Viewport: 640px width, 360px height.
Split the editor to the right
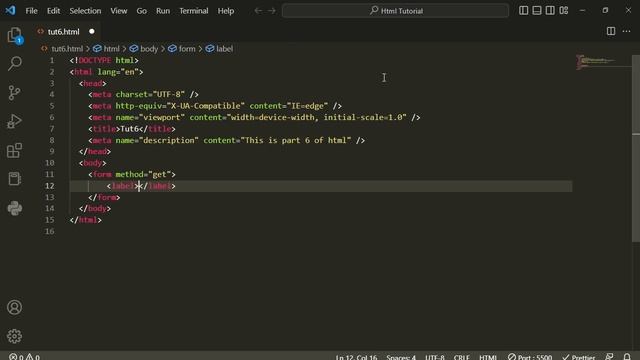click(x=611, y=31)
